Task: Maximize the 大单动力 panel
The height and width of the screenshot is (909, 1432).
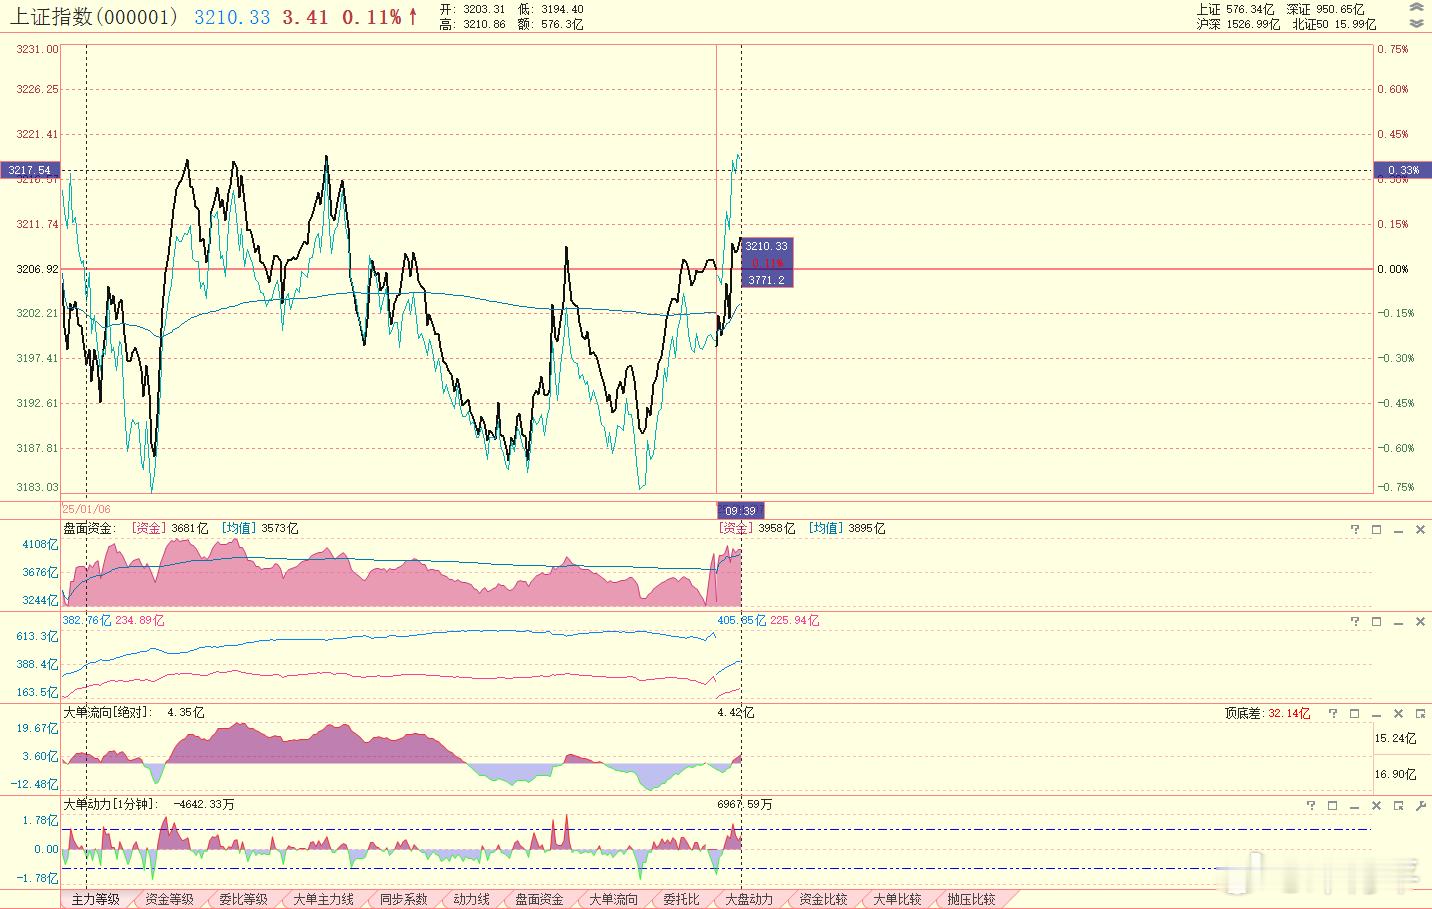Action: [x=1333, y=805]
